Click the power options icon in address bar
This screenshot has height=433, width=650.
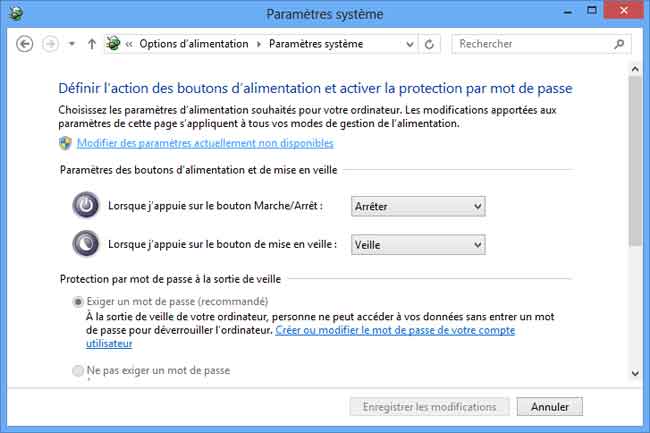tap(114, 44)
